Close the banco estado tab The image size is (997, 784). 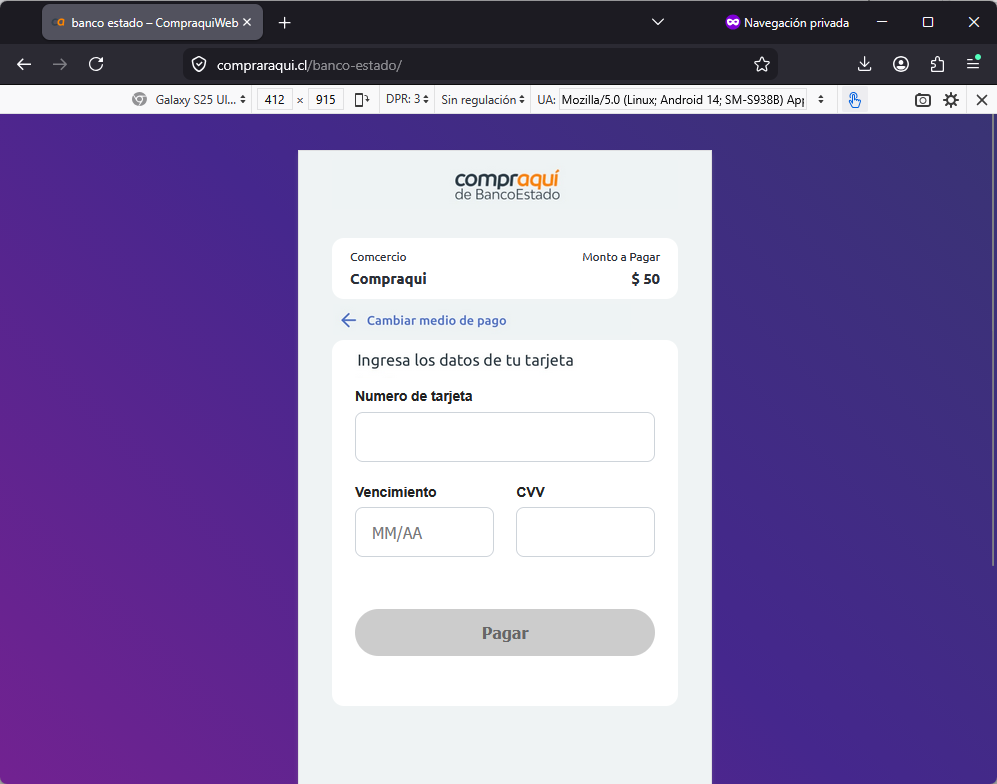click(x=247, y=22)
